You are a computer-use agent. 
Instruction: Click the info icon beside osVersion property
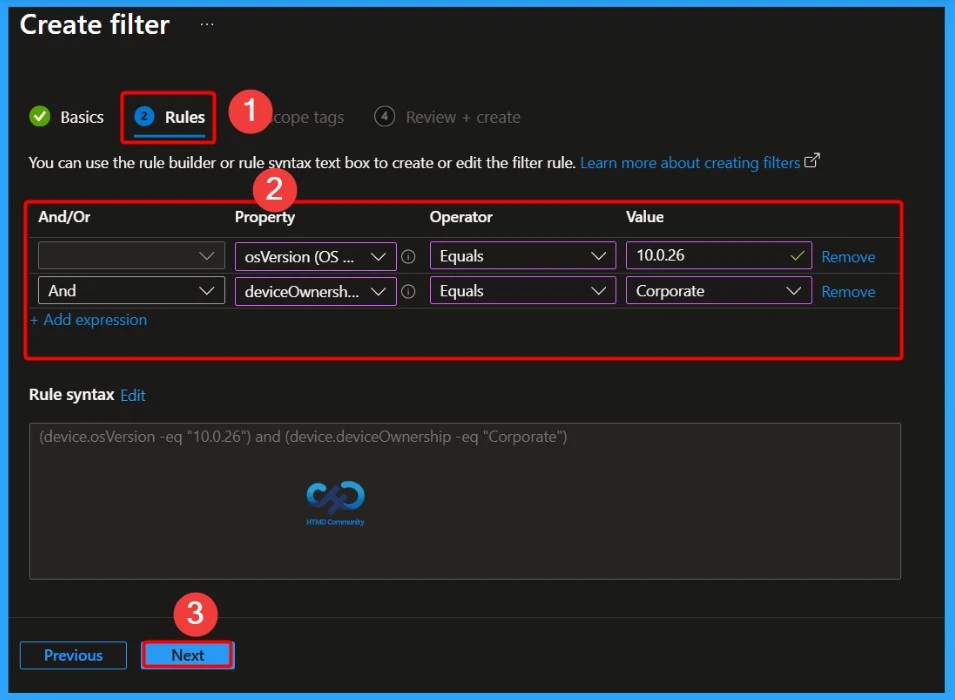pyautogui.click(x=409, y=256)
